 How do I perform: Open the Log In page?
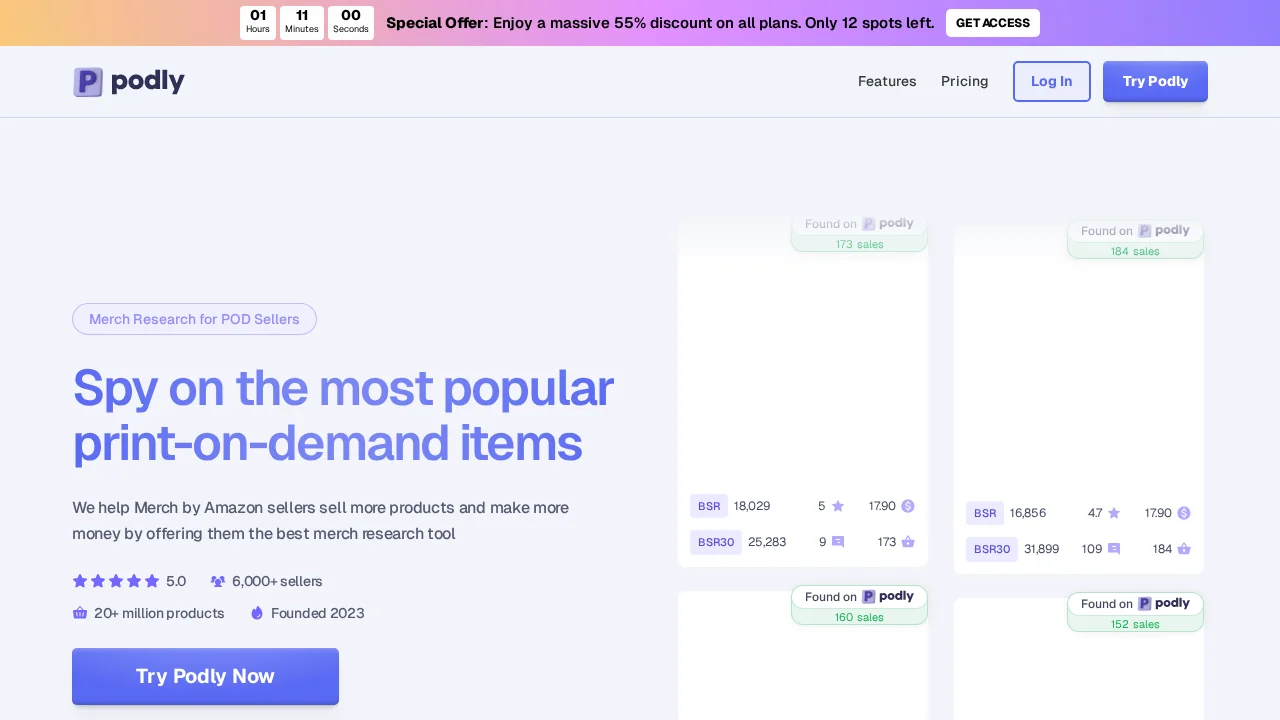tap(1051, 81)
